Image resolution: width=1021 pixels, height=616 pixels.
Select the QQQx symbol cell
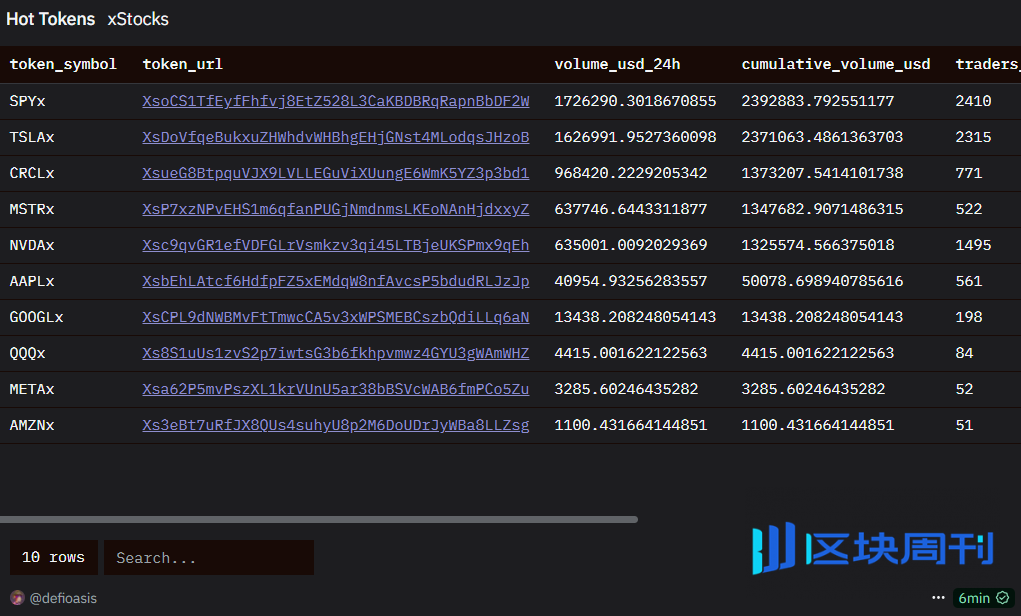27,353
